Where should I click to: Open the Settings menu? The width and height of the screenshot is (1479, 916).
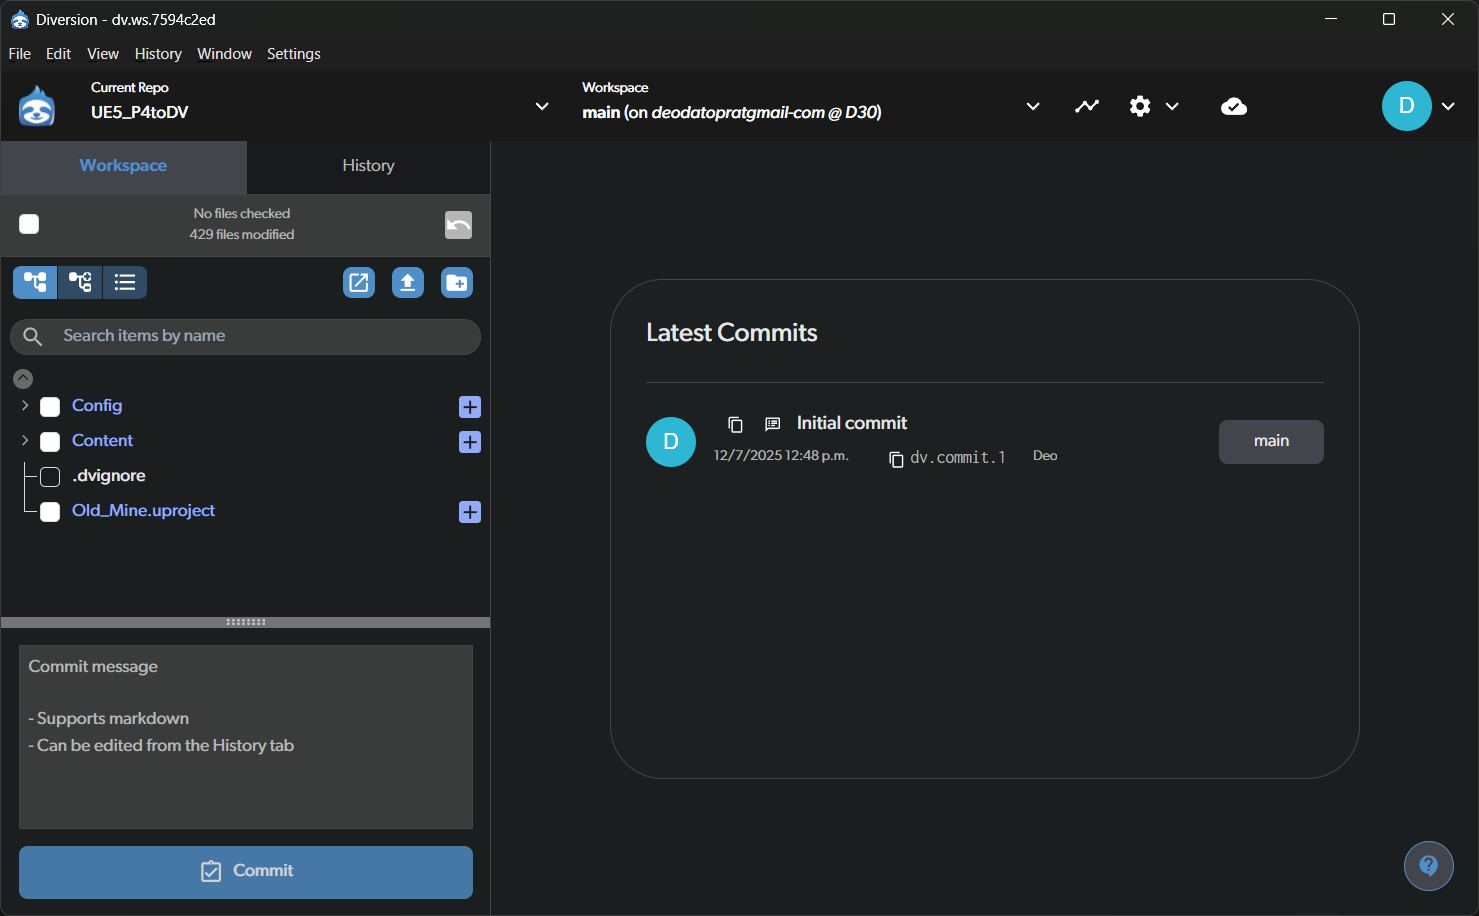[x=294, y=54]
